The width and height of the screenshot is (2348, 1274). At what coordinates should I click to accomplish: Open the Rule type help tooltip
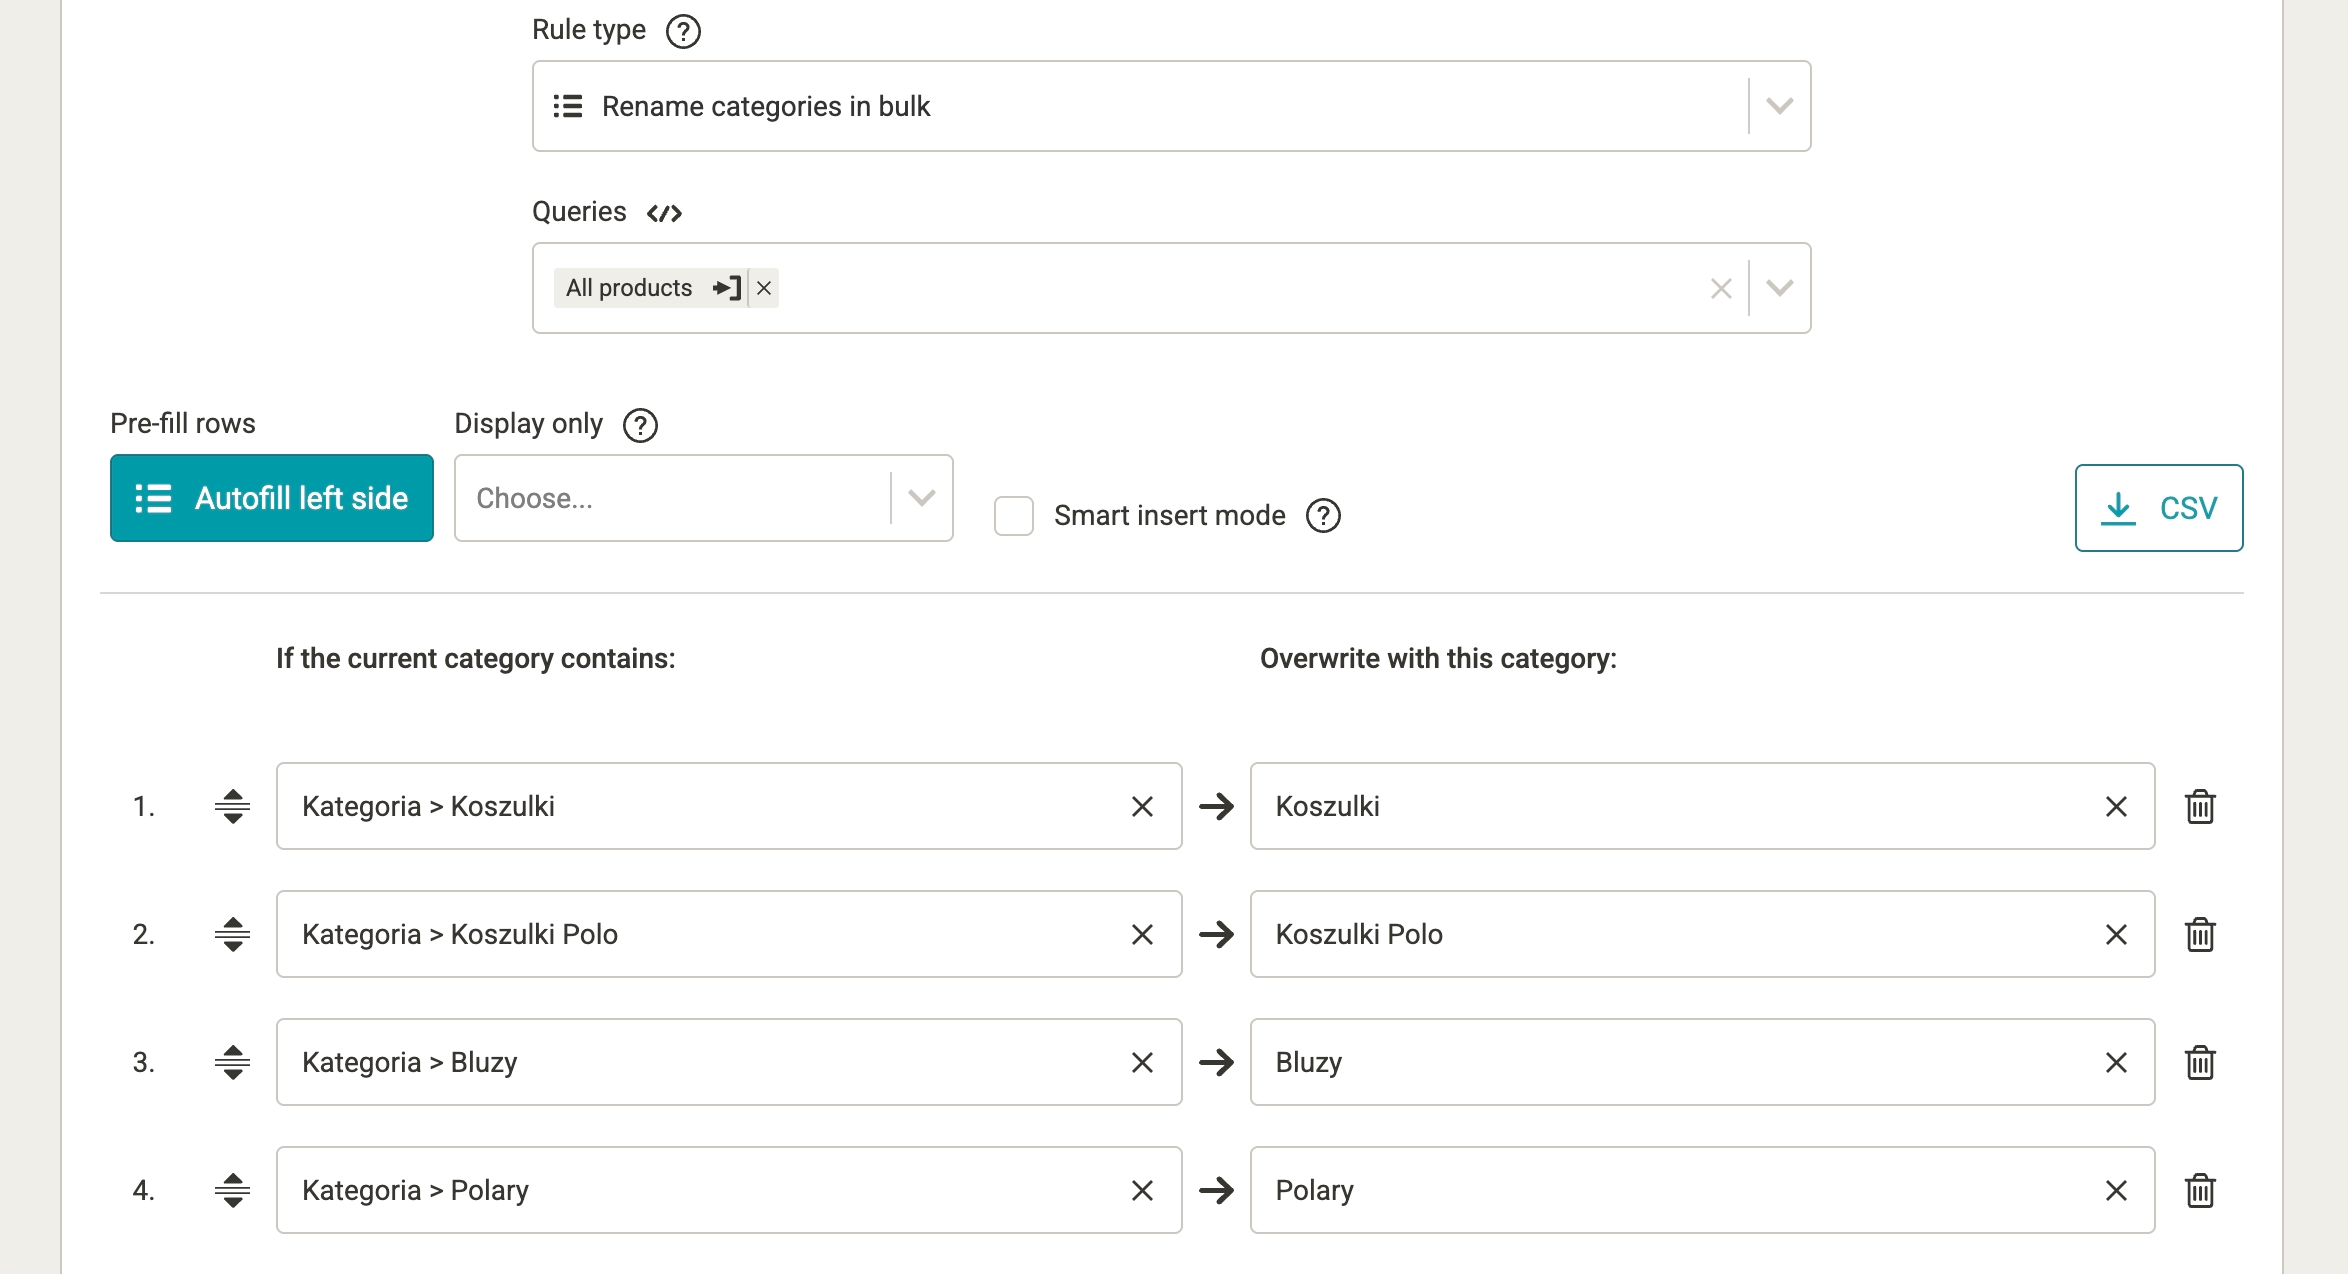pos(683,31)
